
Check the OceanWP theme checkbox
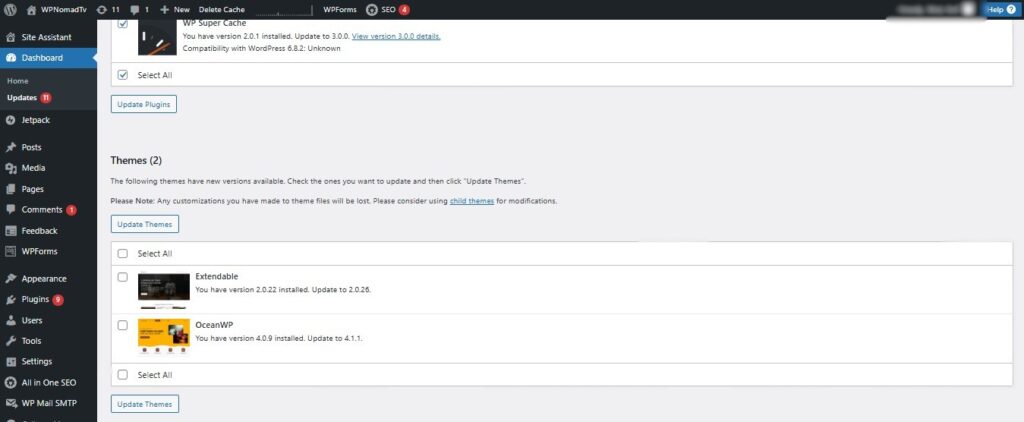tap(123, 325)
